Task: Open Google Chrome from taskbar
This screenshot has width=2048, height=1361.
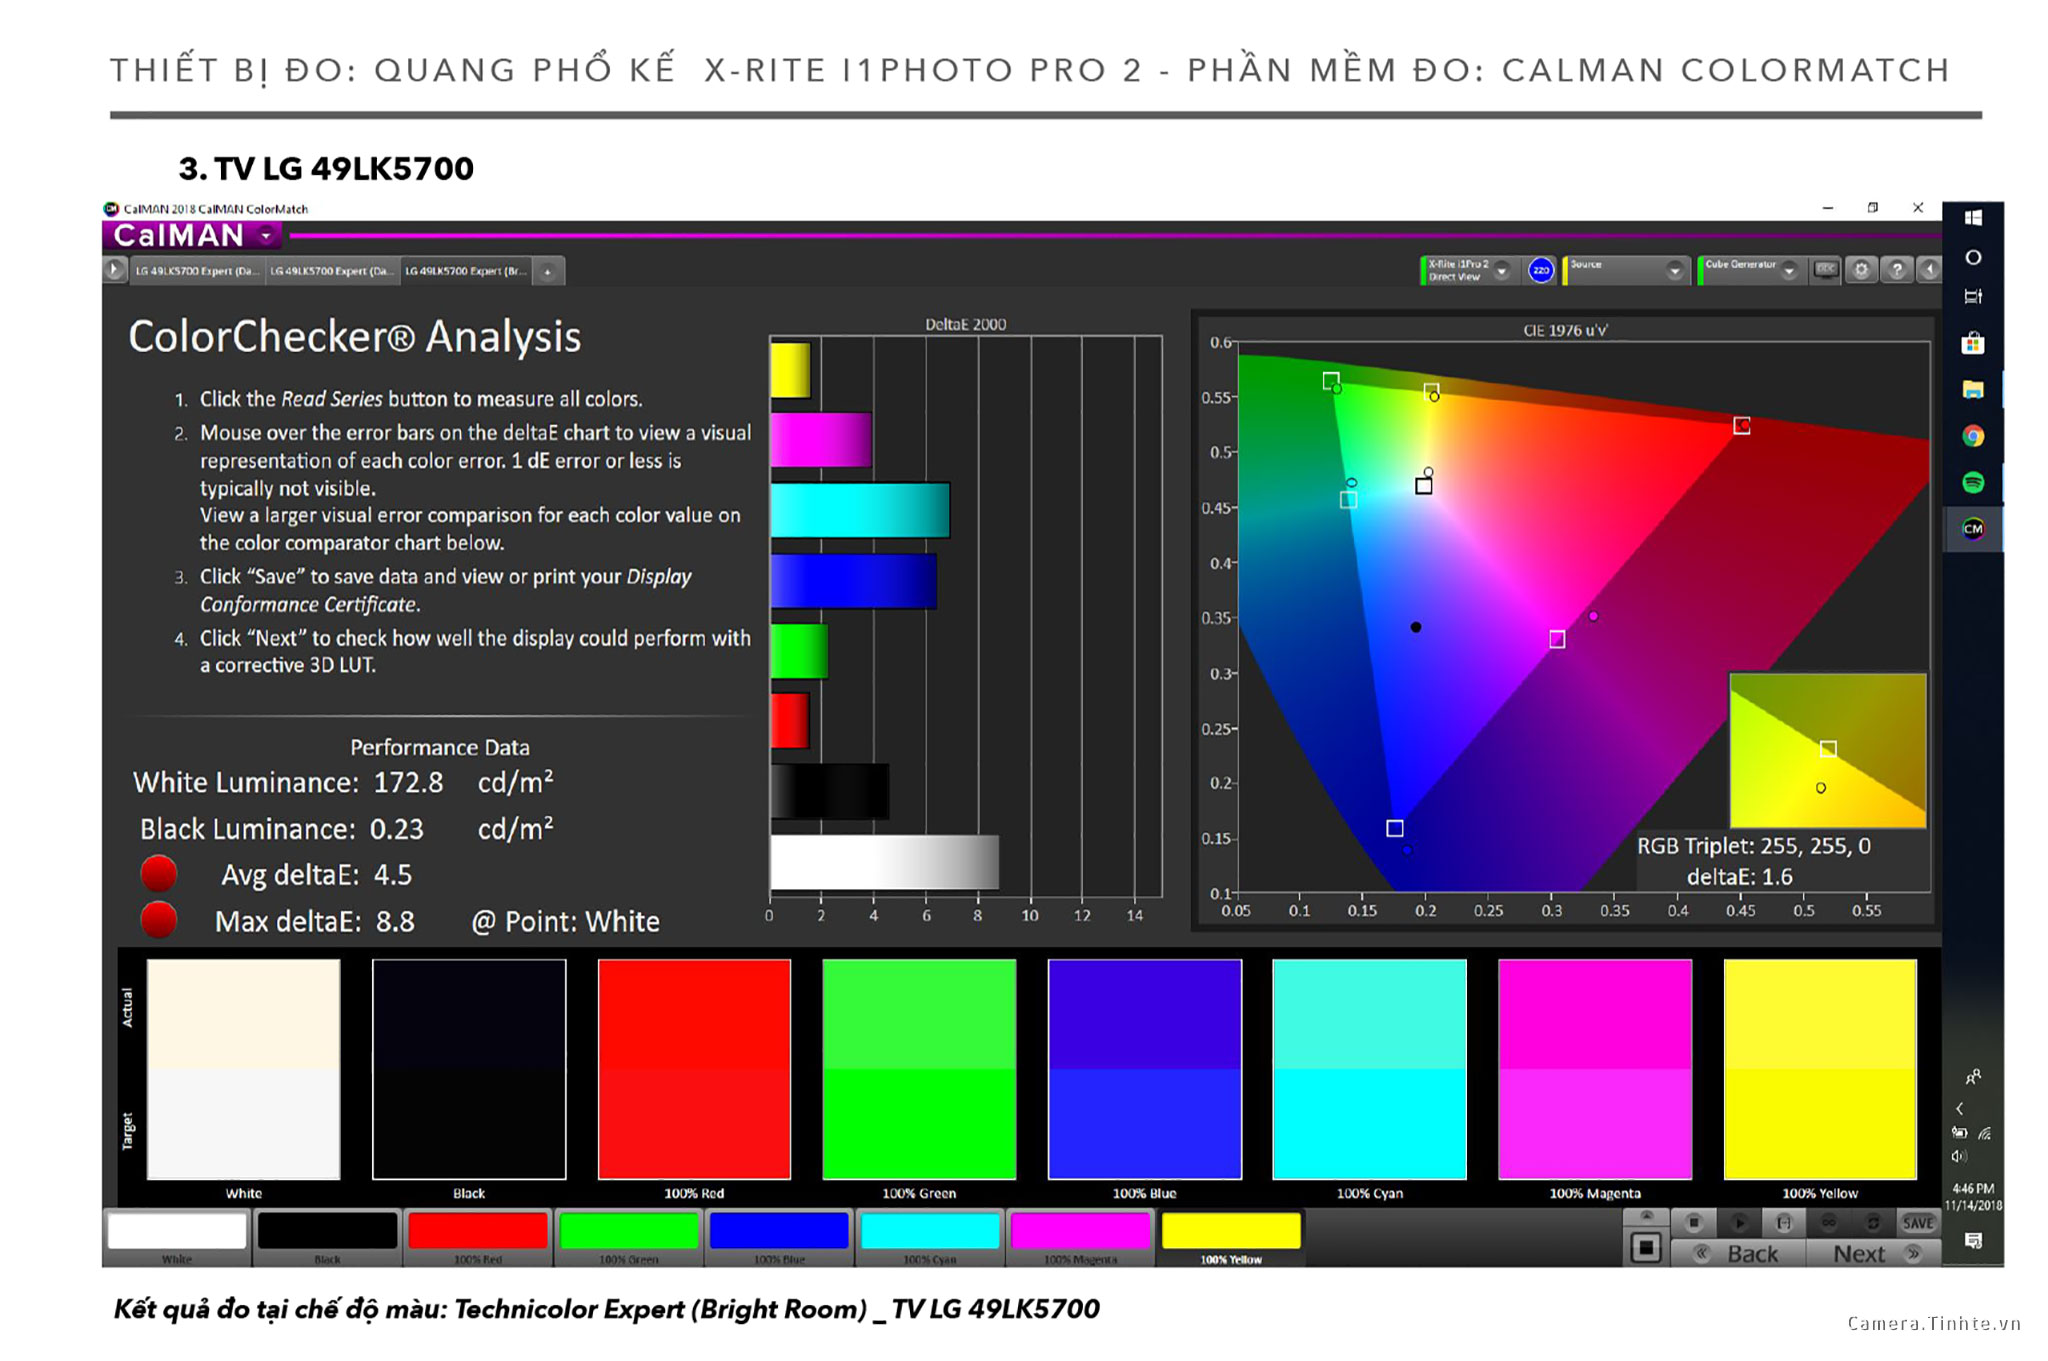Action: pos(1973,436)
